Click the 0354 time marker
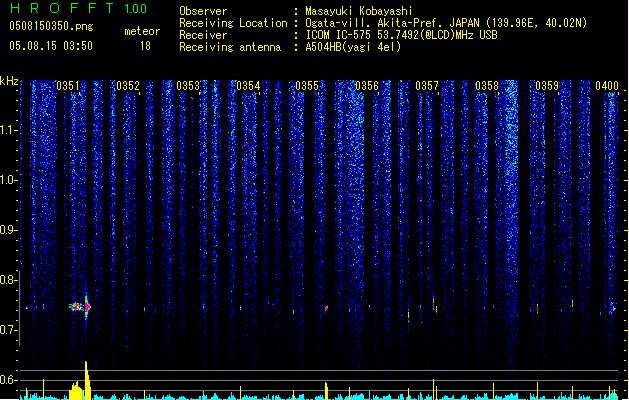The width and height of the screenshot is (629, 400). point(248,86)
